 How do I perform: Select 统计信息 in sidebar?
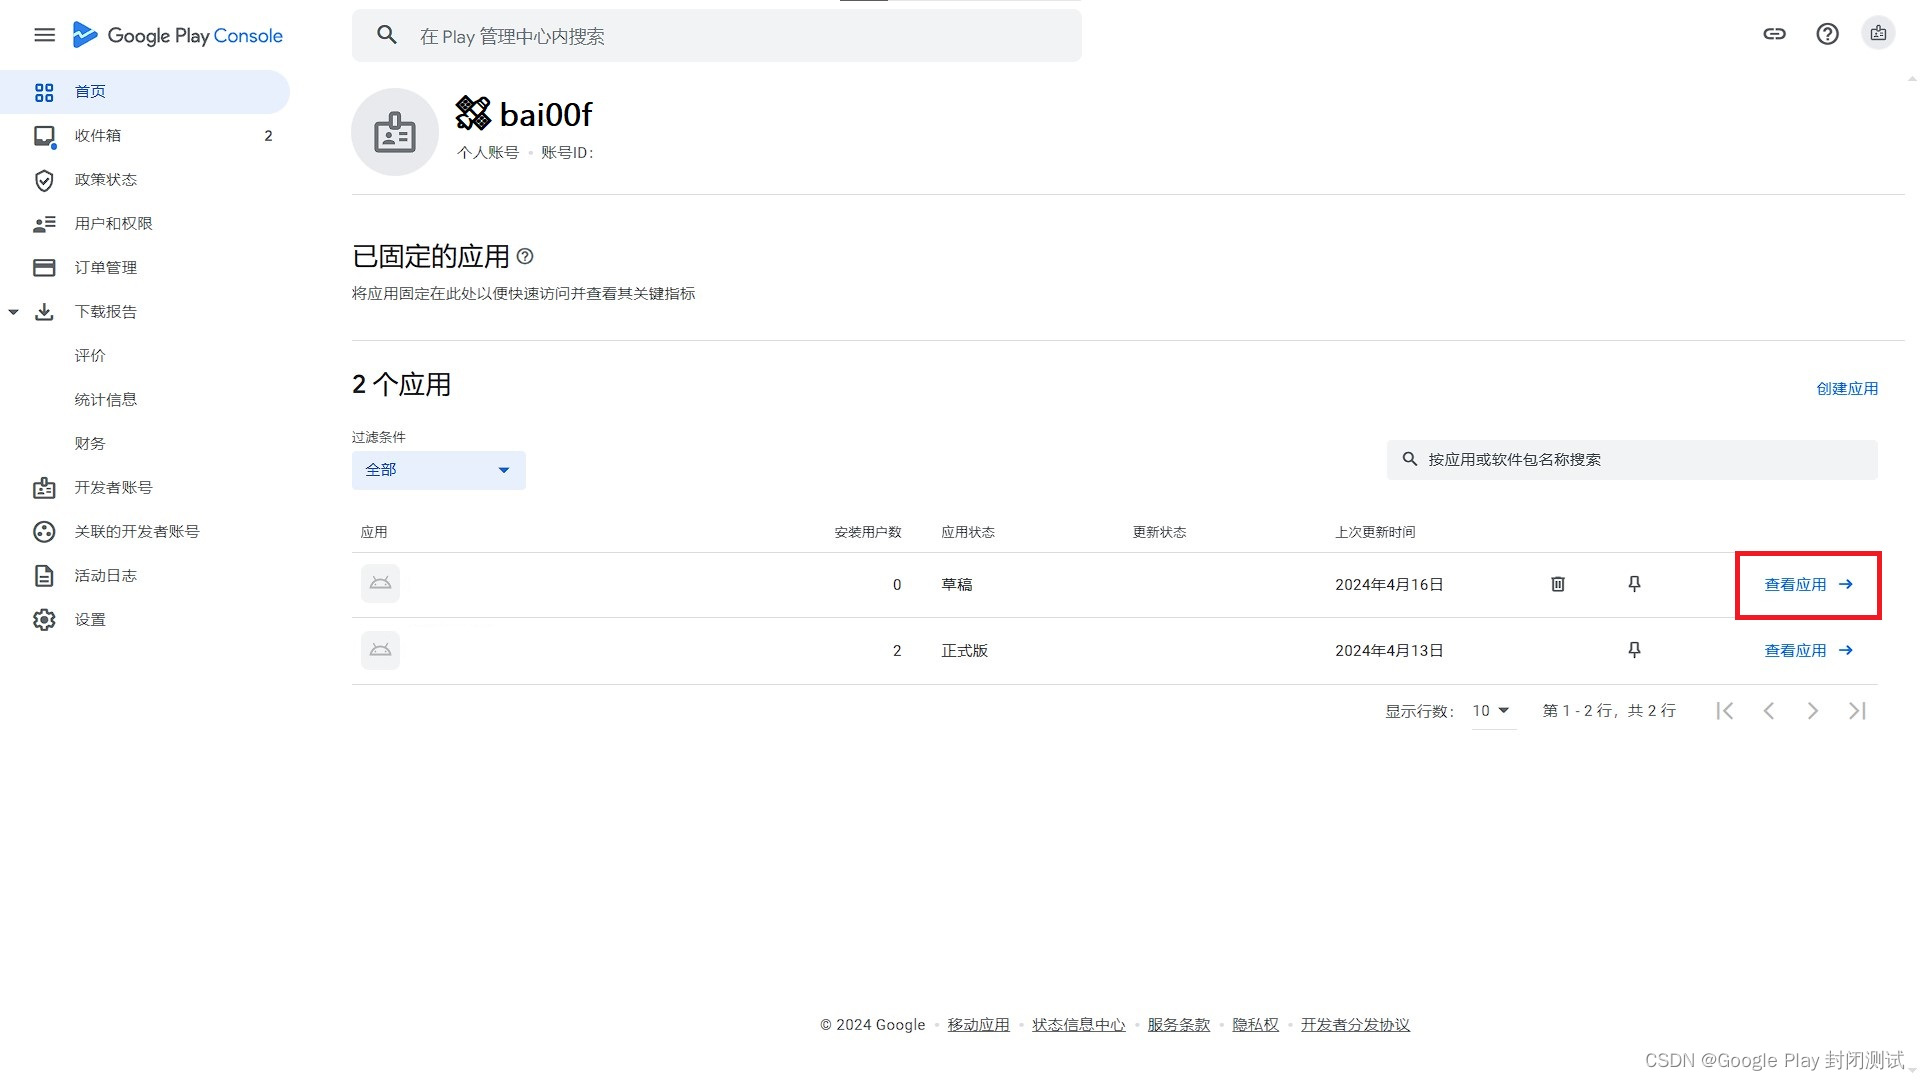click(105, 400)
